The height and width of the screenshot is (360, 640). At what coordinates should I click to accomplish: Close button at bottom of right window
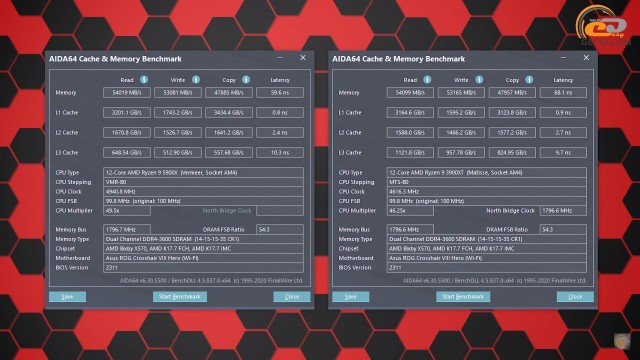[575, 296]
